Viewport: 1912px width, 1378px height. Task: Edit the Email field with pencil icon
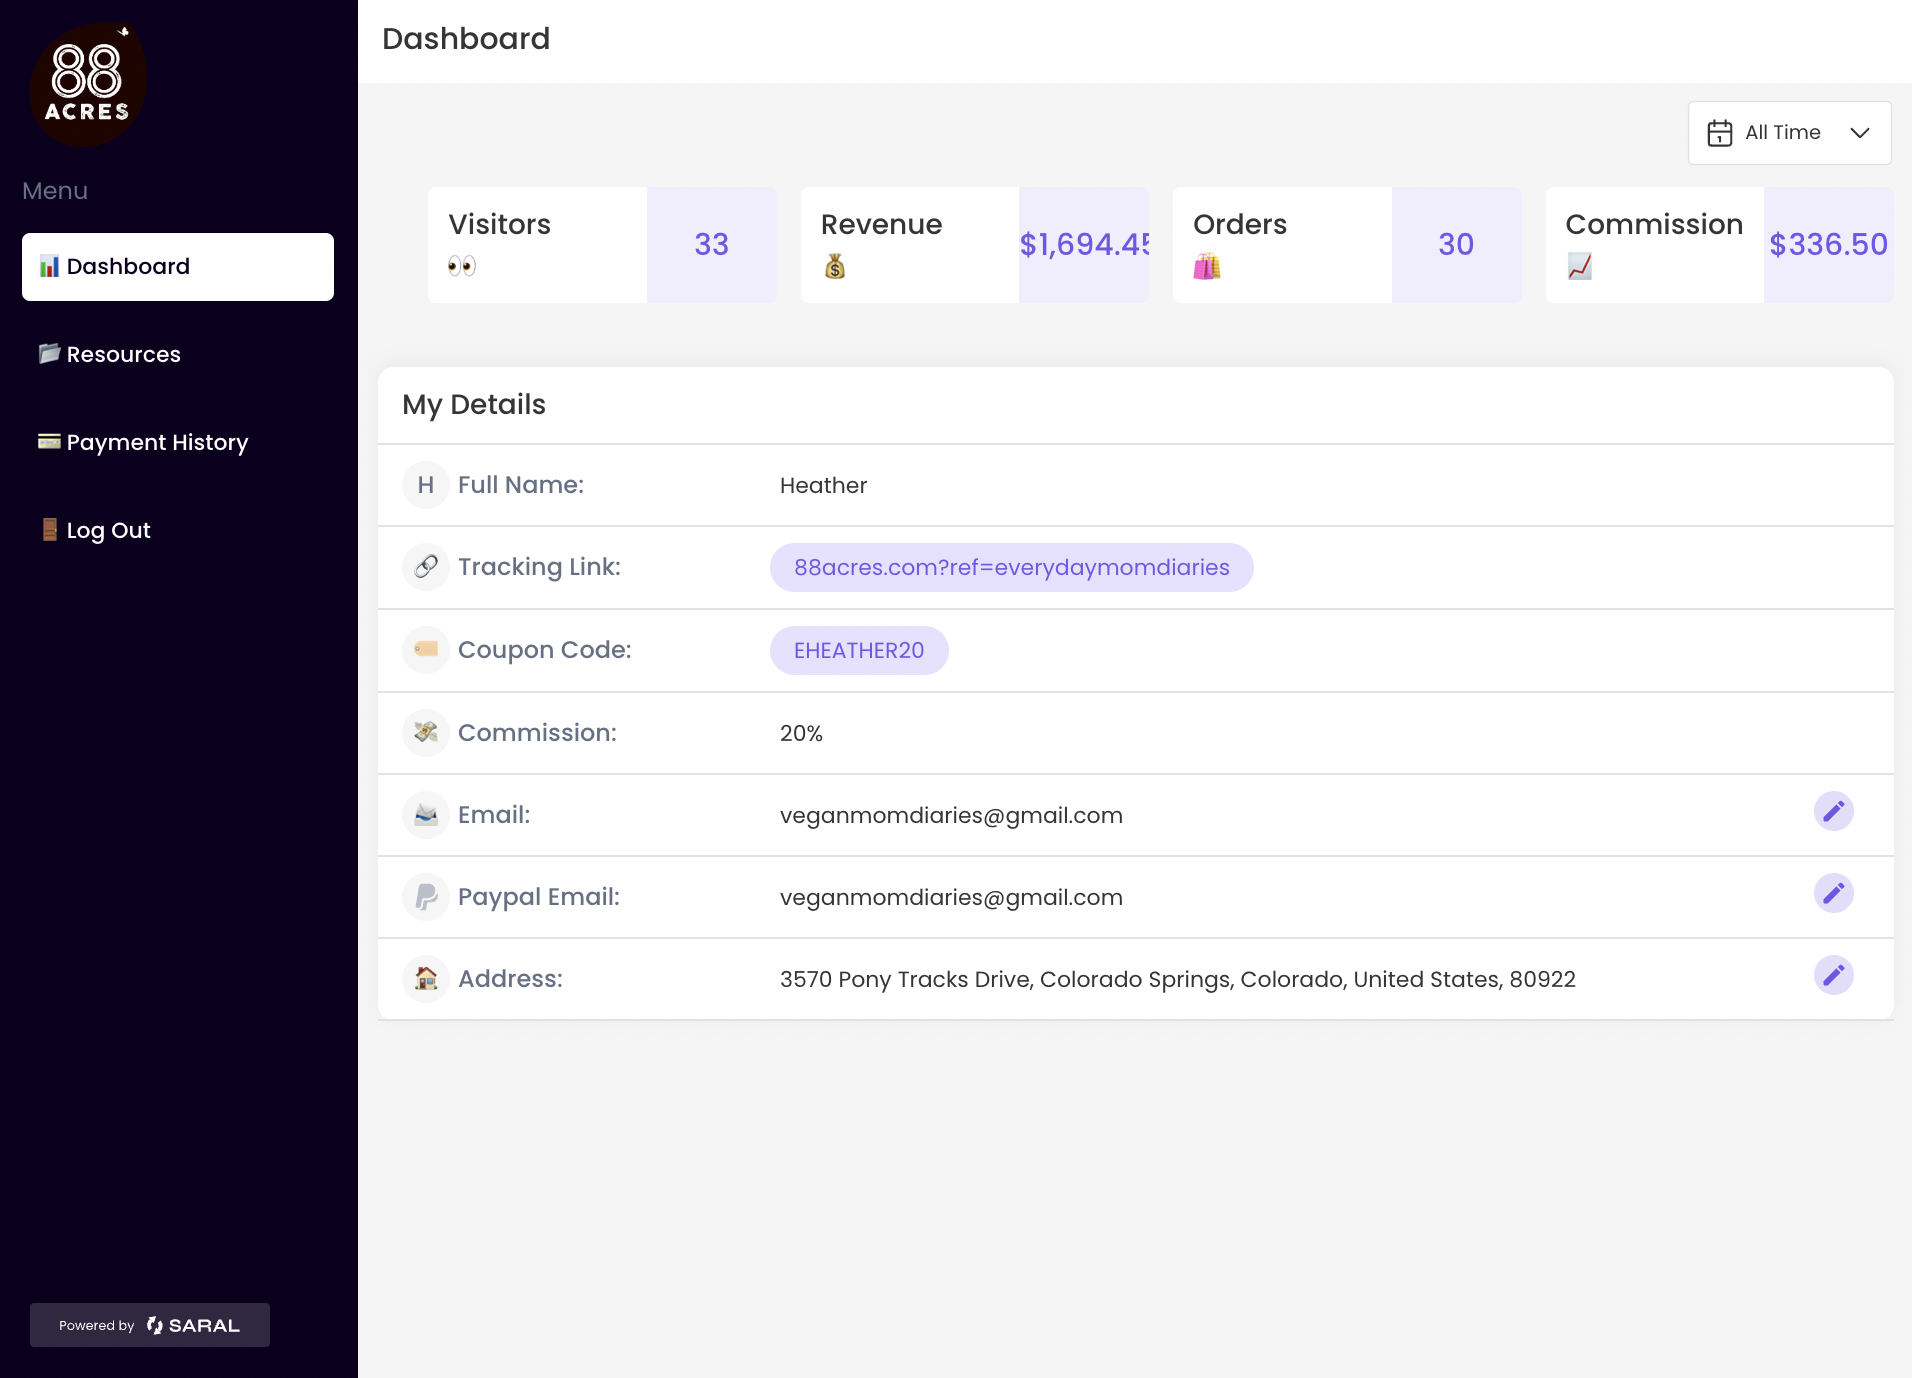(1833, 811)
